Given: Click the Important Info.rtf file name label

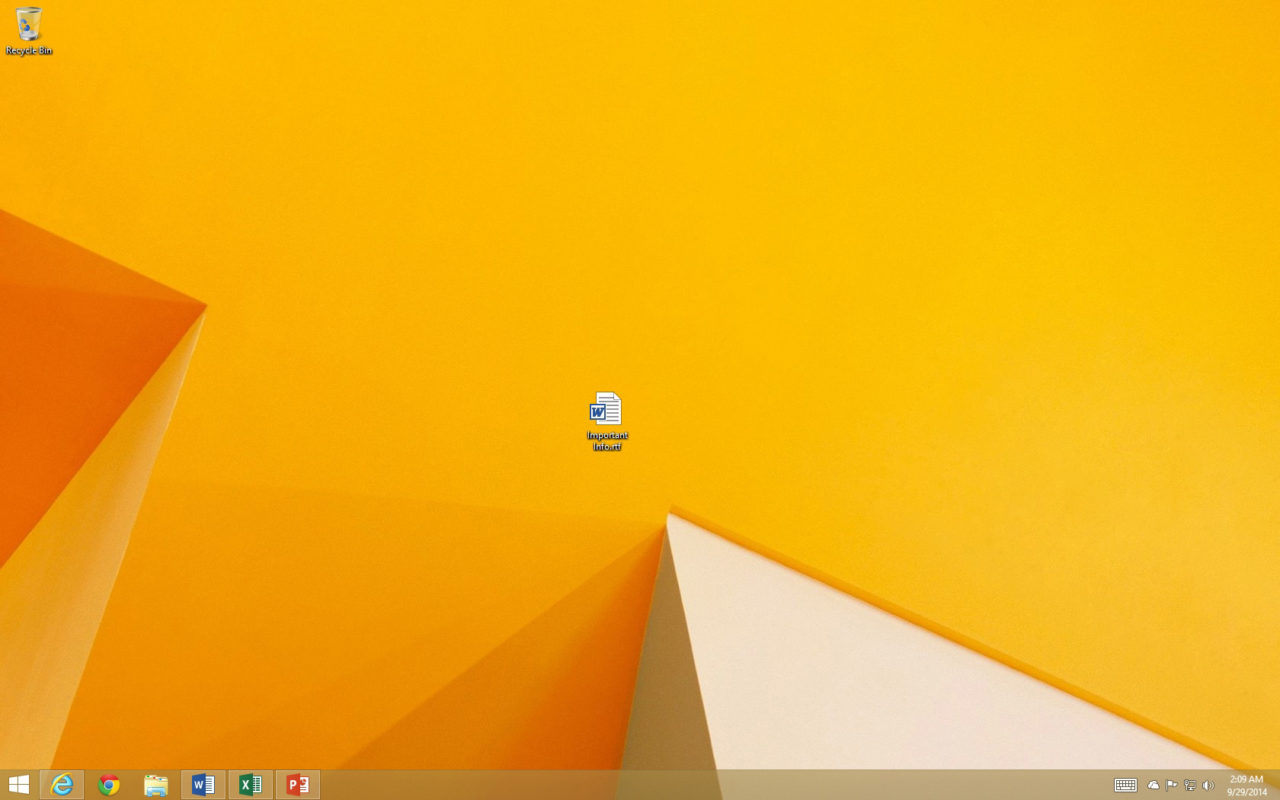Looking at the screenshot, I should tap(607, 441).
